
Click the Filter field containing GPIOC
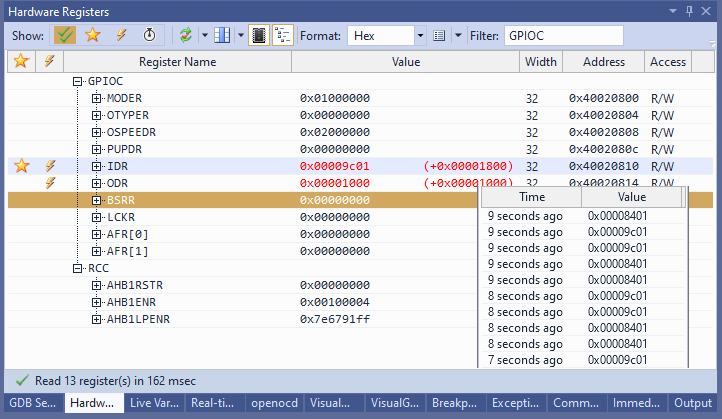(x=564, y=35)
